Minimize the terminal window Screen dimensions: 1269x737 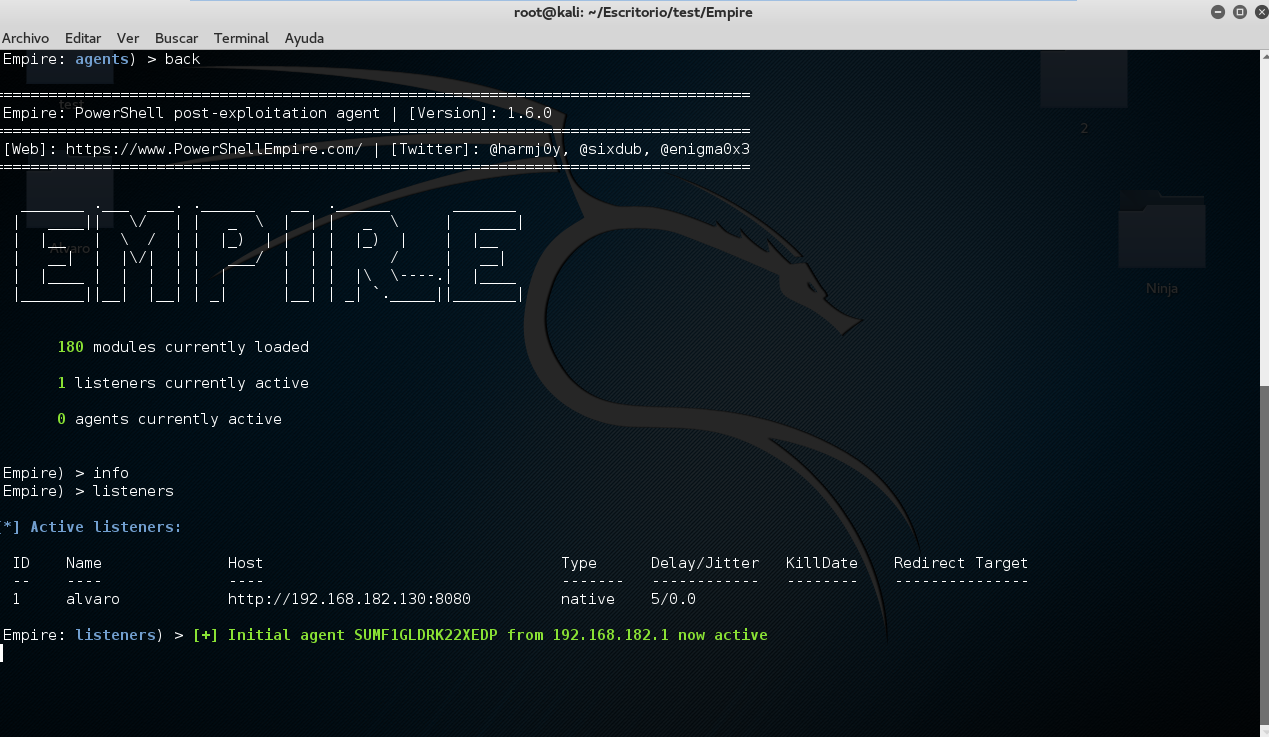click(x=1218, y=12)
